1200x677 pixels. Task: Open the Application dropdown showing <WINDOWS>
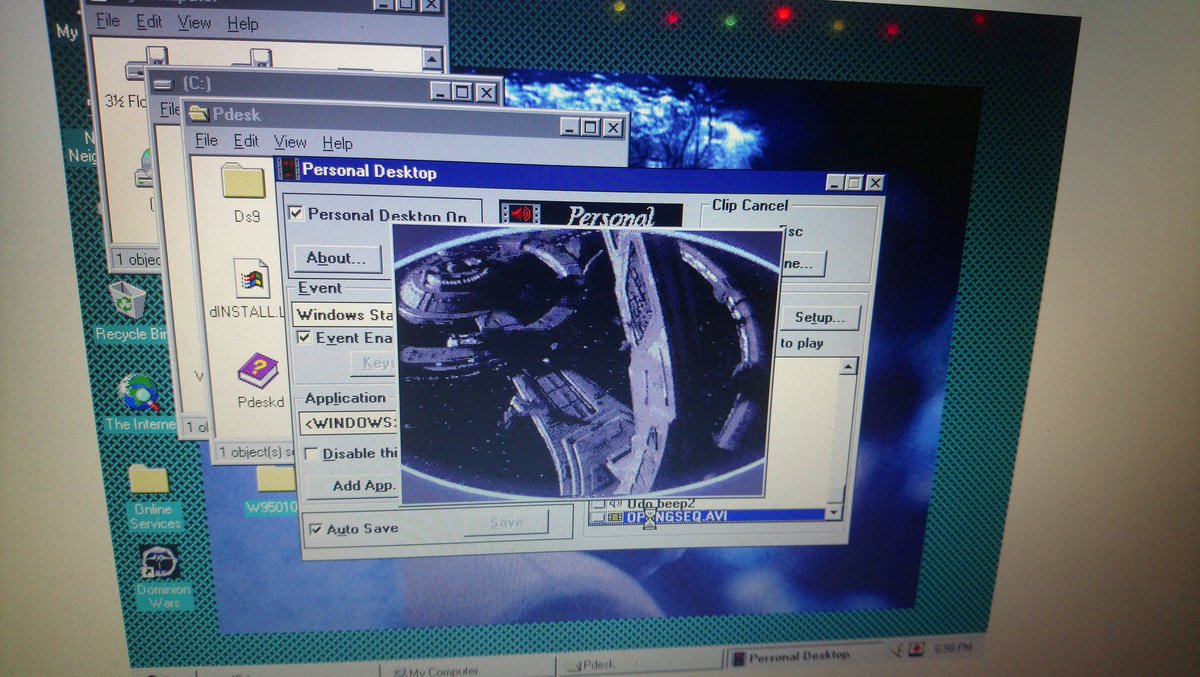349,421
